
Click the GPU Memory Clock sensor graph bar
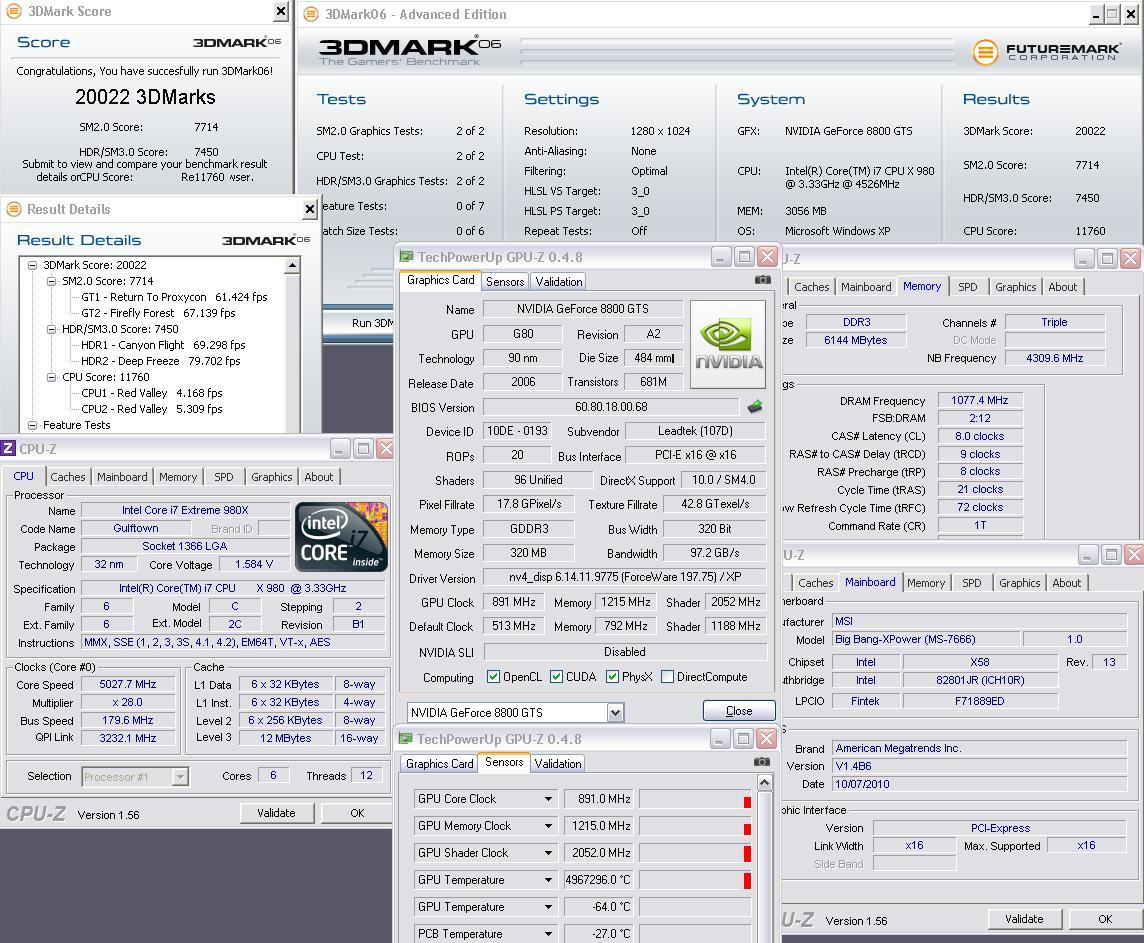(x=695, y=826)
